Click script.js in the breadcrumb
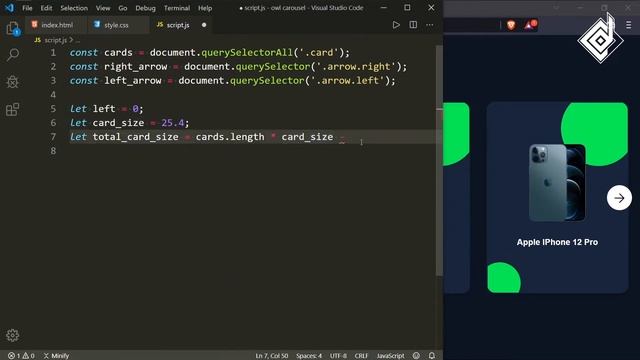640x360 pixels. pyautogui.click(x=55, y=40)
